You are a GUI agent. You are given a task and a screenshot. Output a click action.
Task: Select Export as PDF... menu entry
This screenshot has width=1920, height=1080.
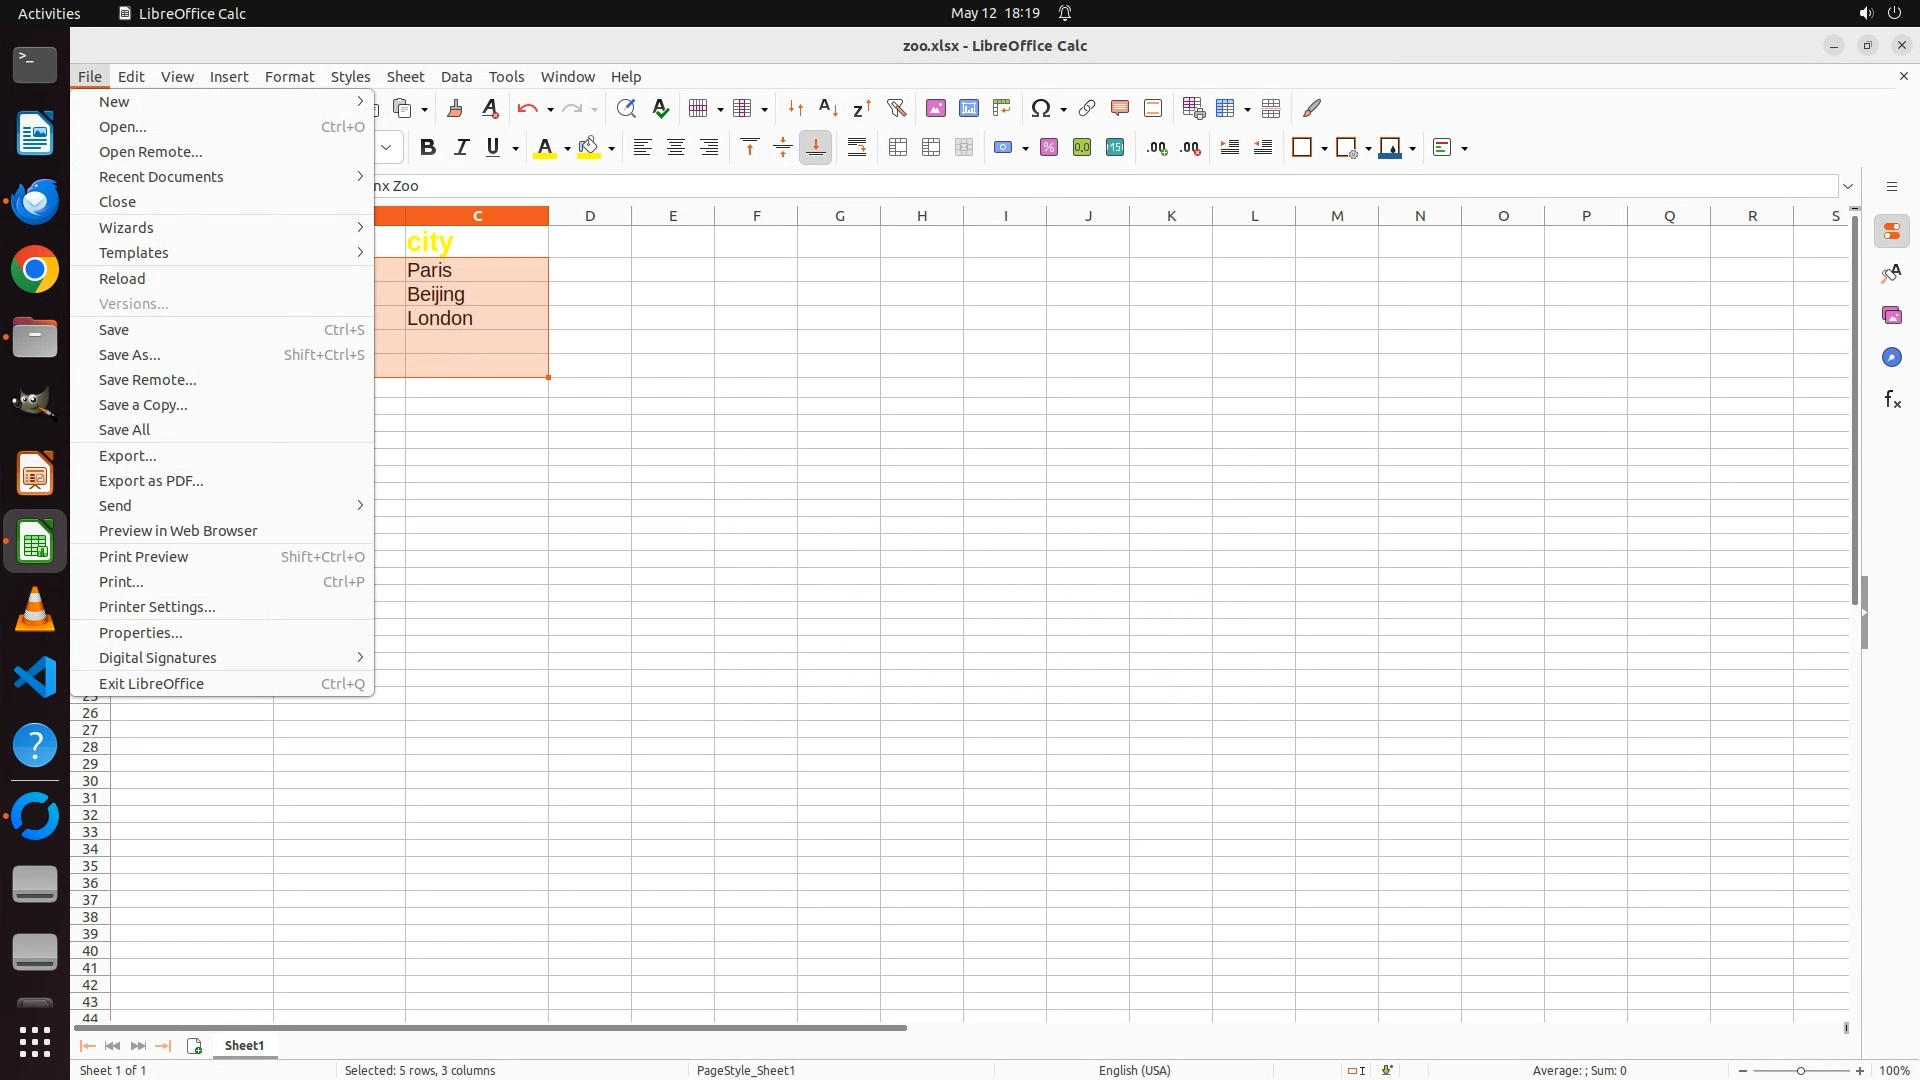pyautogui.click(x=151, y=481)
